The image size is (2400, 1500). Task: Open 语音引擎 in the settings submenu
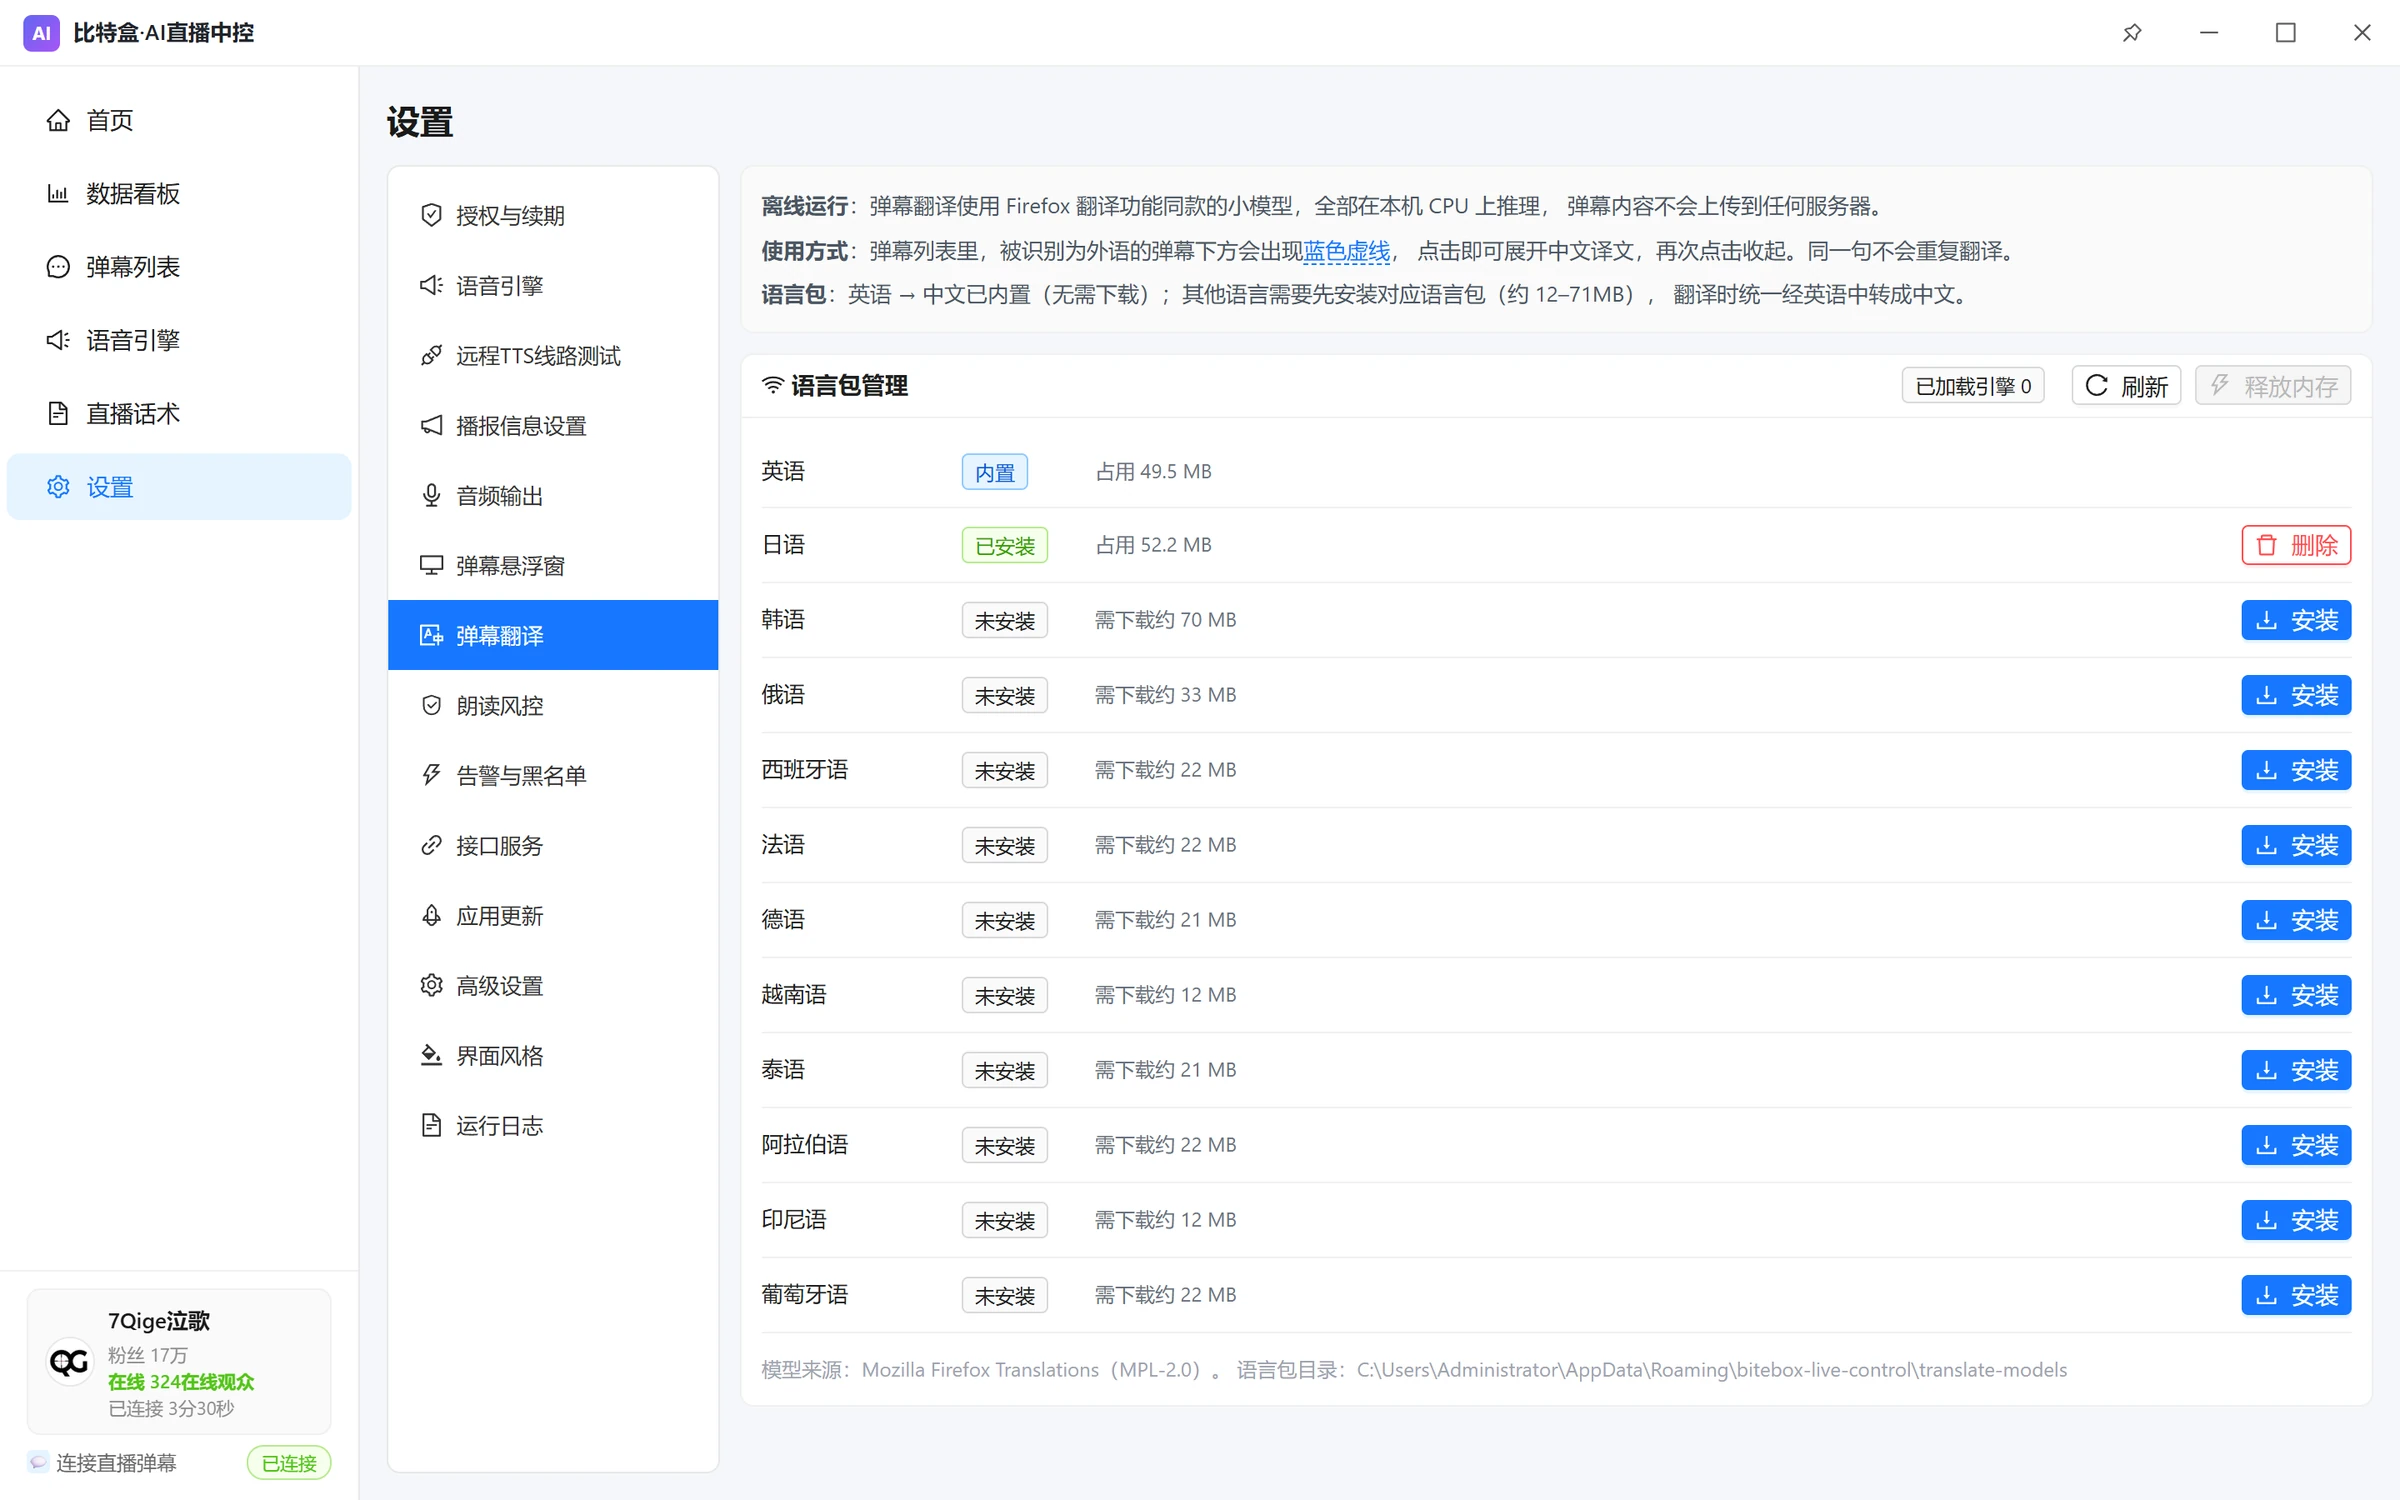pos(553,286)
